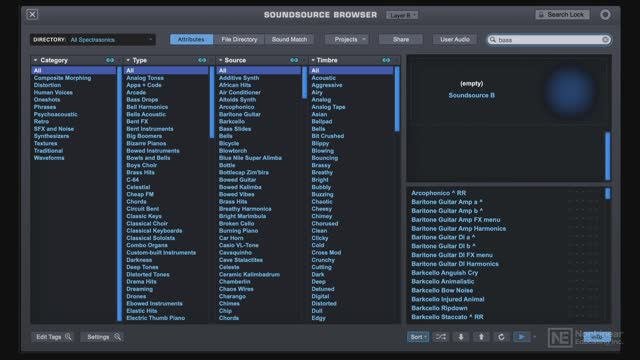This screenshot has height=360, width=640.
Task: Click the magnifier icon in the search field
Action: [493, 40]
